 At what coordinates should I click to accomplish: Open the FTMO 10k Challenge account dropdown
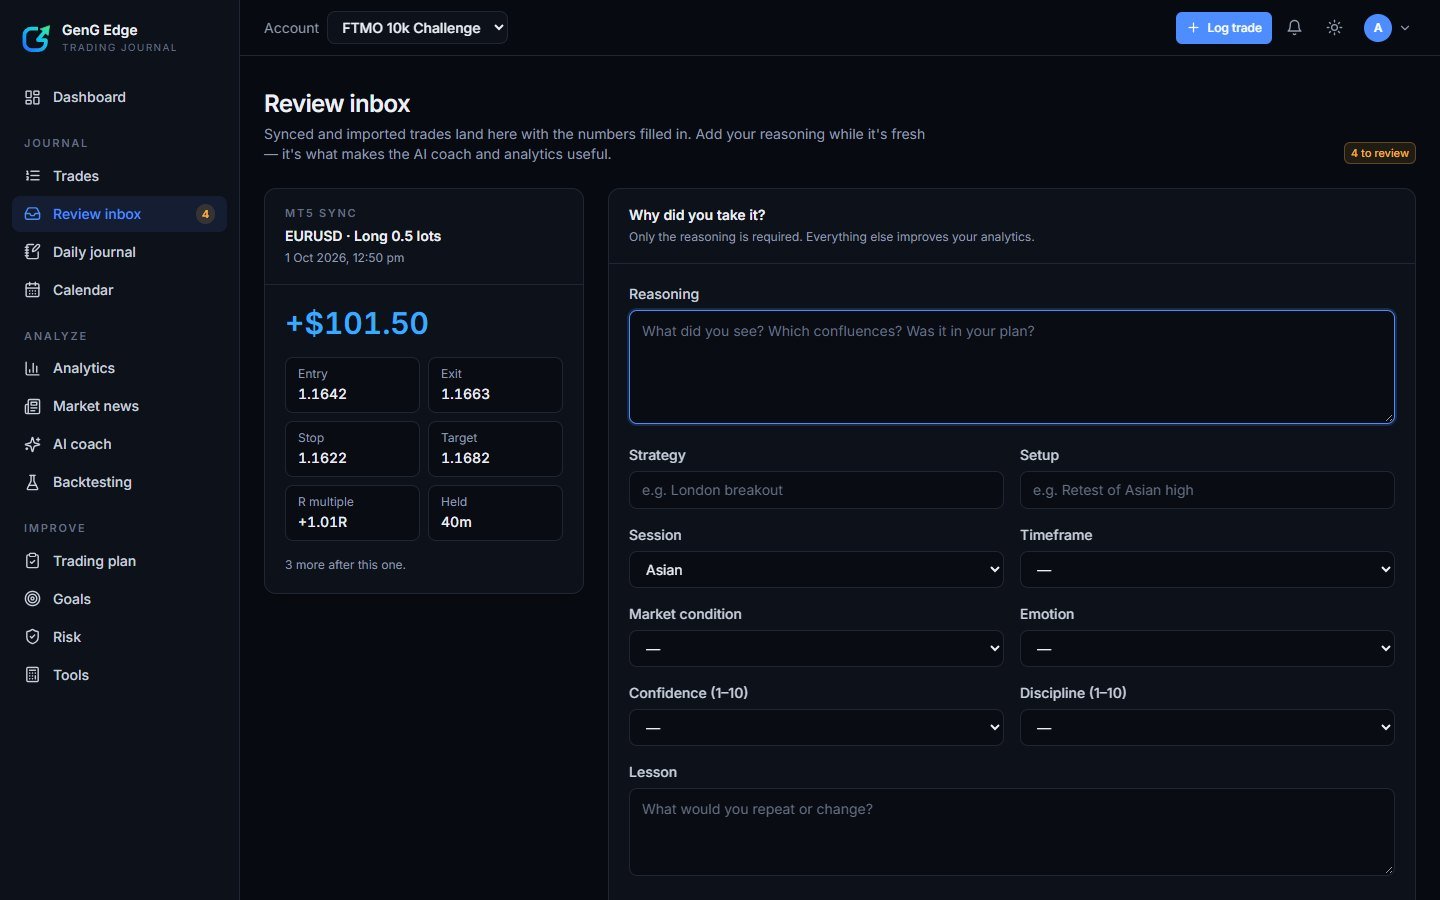coord(417,28)
